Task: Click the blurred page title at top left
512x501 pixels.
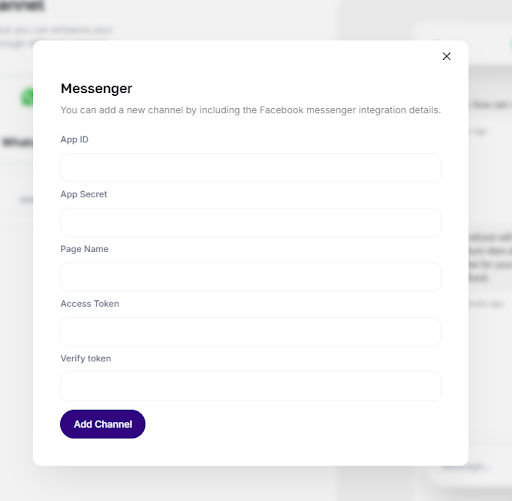Action: point(22,6)
